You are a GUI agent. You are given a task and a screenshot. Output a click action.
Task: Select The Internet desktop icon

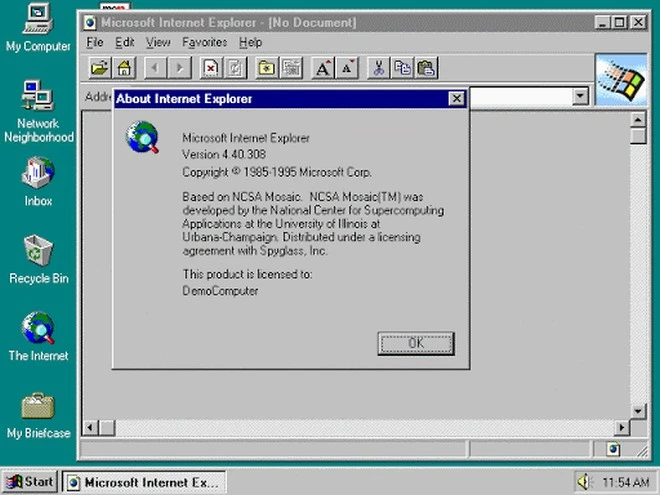pos(38,337)
